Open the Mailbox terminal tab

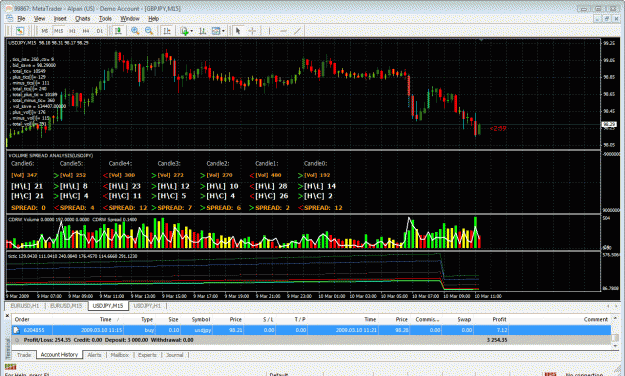click(120, 354)
